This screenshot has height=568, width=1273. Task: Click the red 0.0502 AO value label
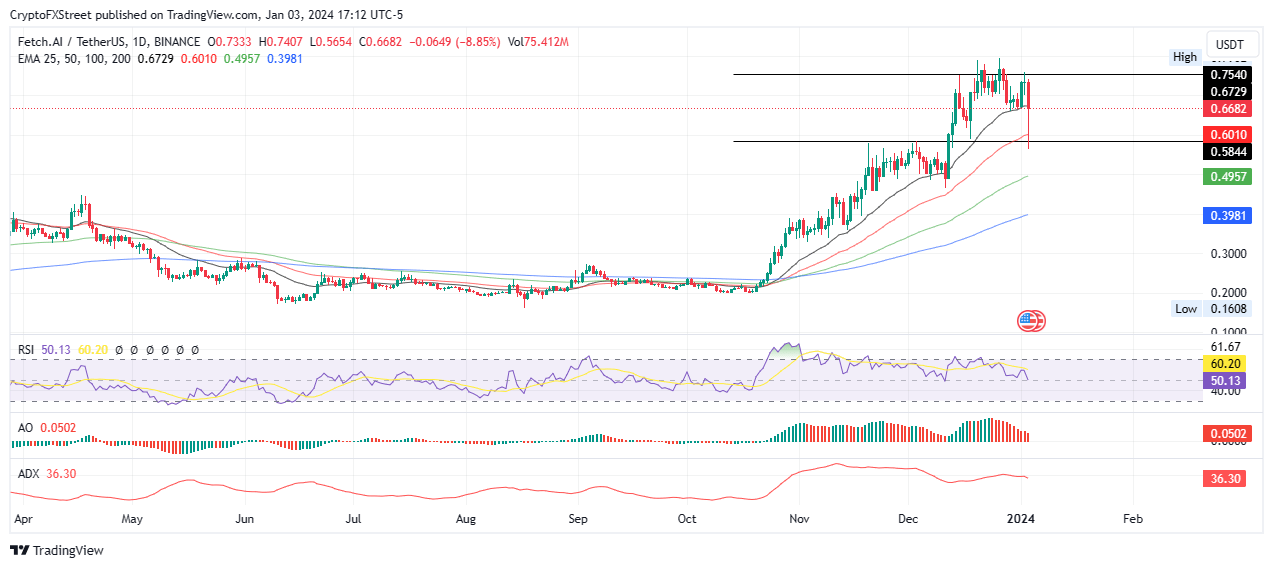(1228, 433)
